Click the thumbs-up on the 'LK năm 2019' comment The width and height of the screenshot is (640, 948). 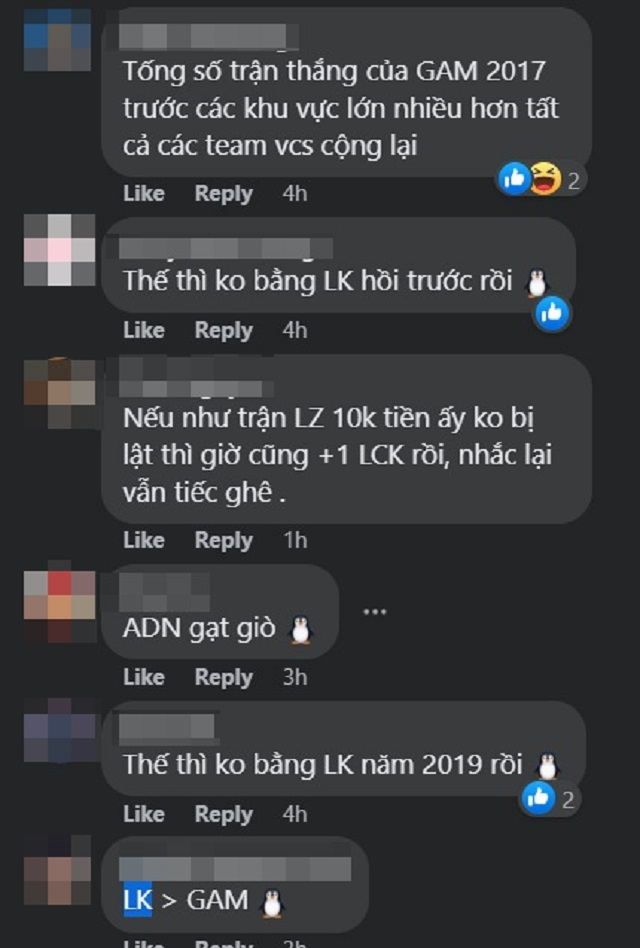click(x=538, y=798)
